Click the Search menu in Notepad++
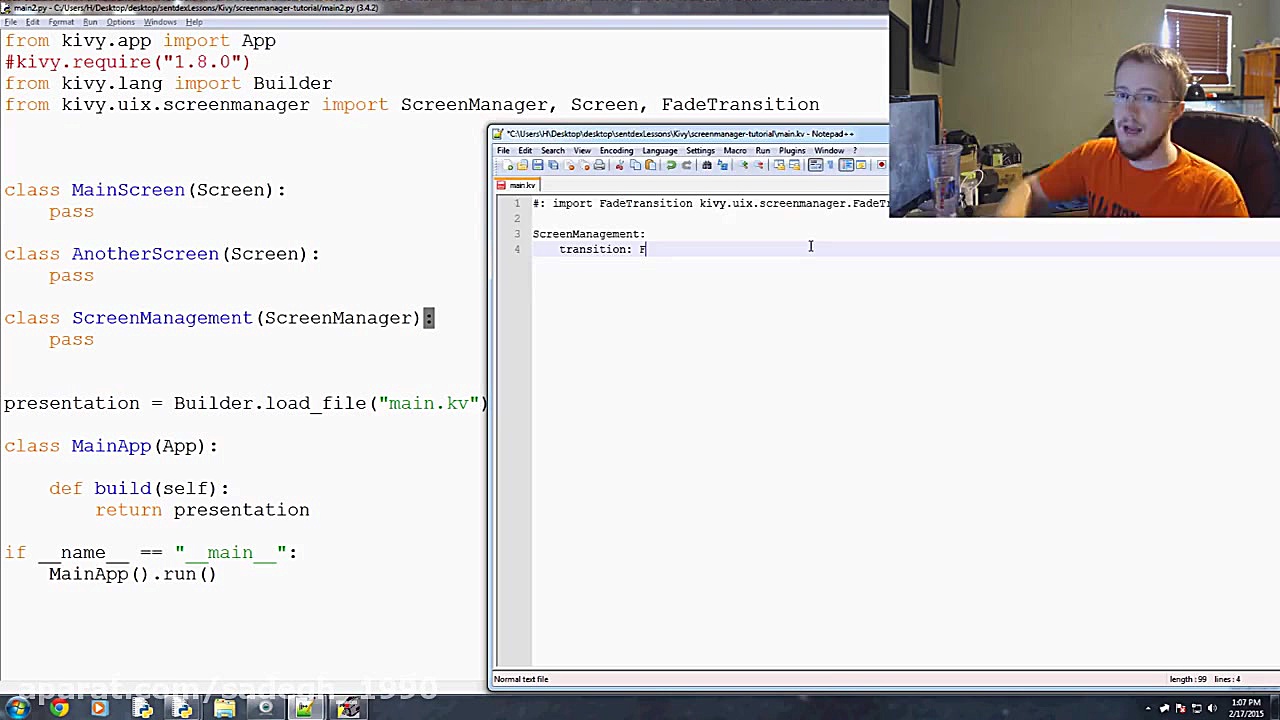The image size is (1280, 720). 552,150
